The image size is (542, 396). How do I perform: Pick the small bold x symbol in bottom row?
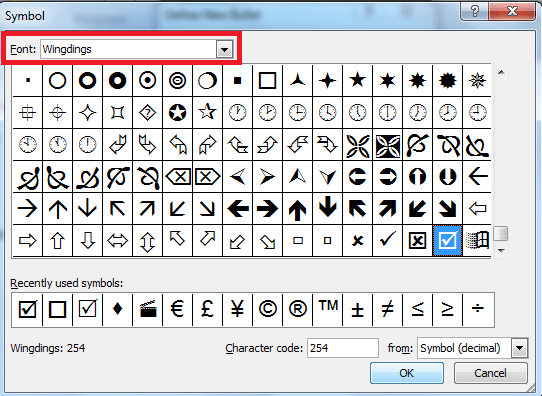pyautogui.click(x=357, y=241)
